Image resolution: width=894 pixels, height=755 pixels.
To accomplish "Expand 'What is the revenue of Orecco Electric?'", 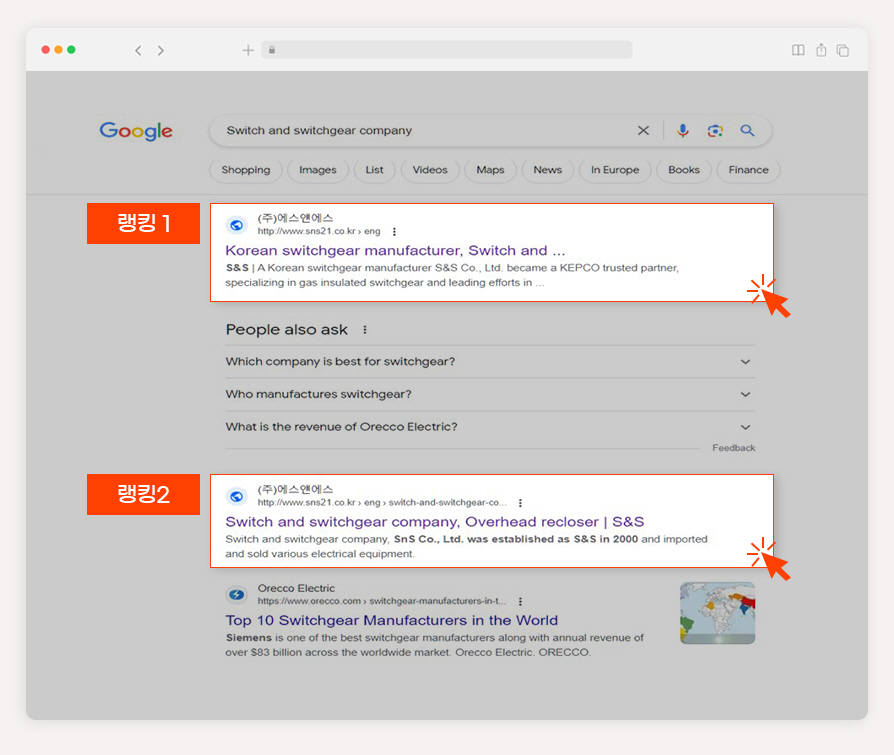I will click(x=490, y=427).
